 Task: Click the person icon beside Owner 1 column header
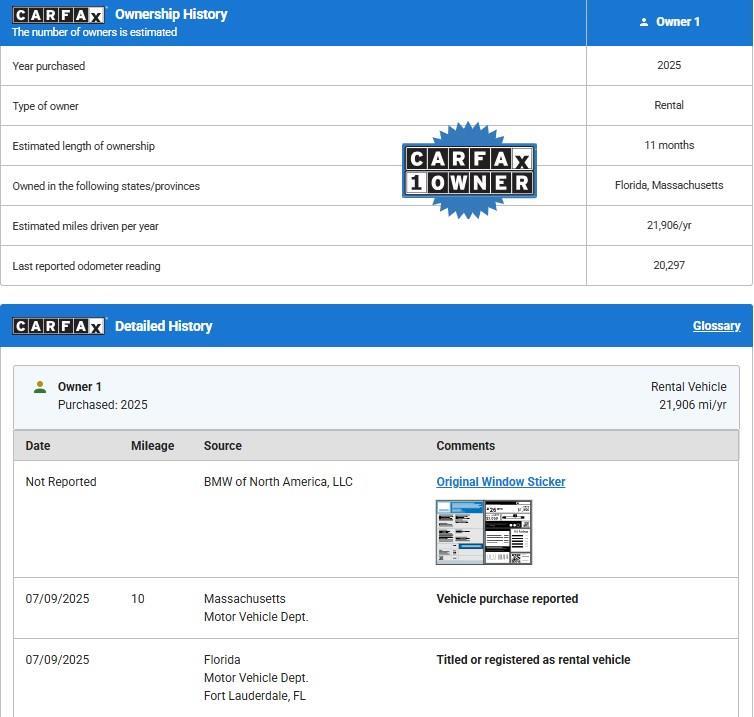coord(644,22)
